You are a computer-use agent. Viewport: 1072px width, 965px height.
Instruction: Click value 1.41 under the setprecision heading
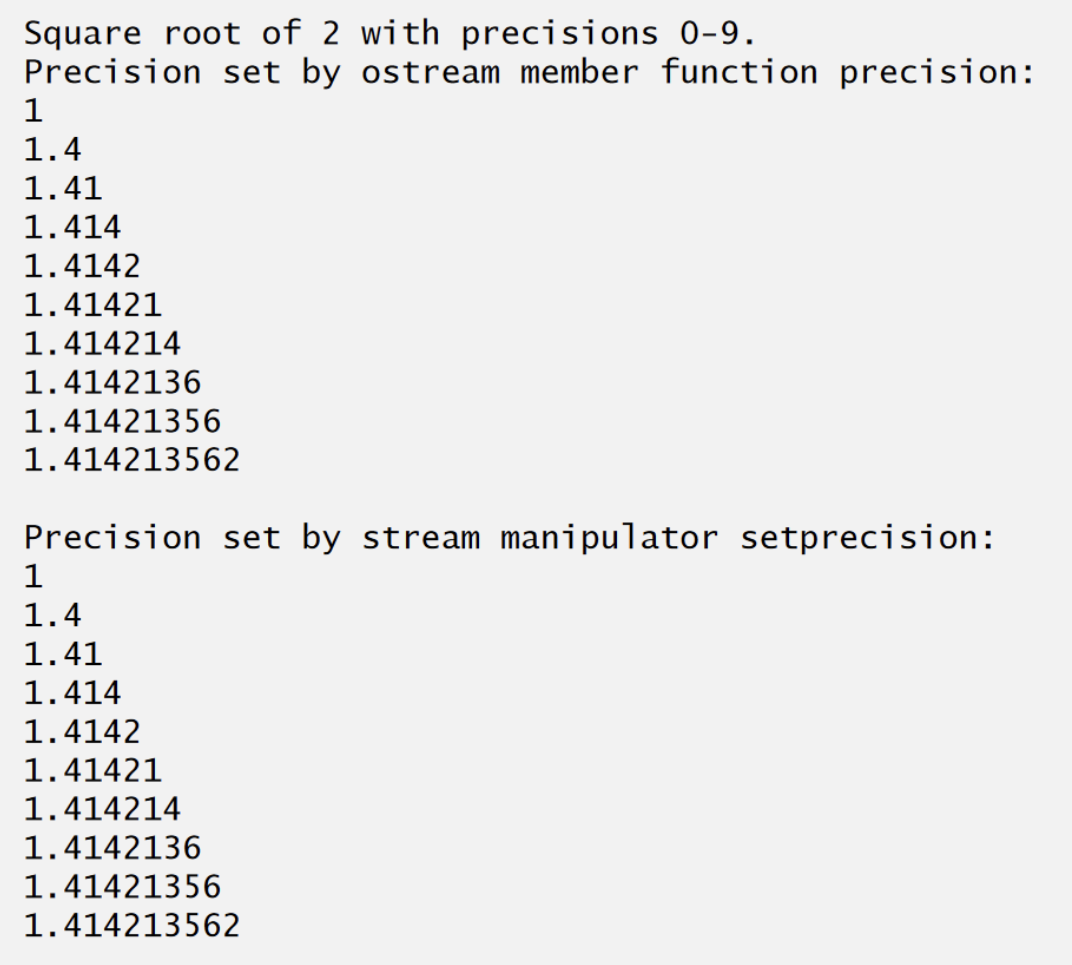point(62,654)
